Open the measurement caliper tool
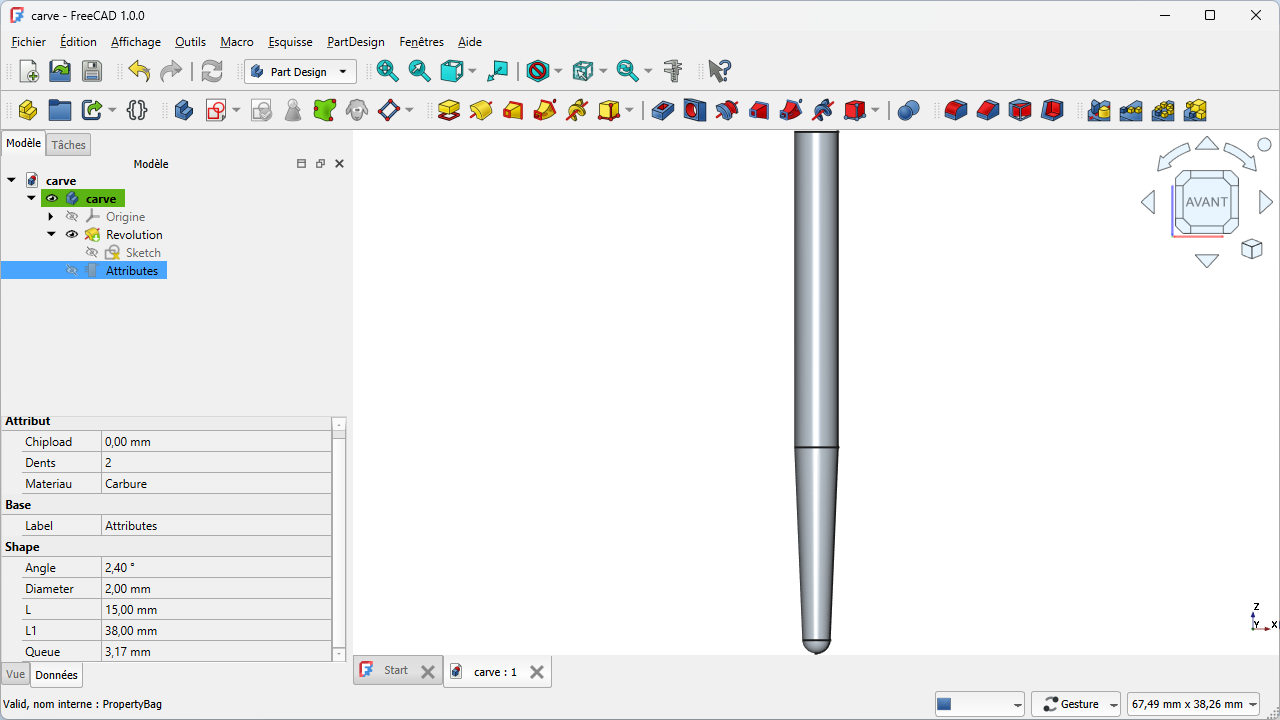 click(673, 71)
